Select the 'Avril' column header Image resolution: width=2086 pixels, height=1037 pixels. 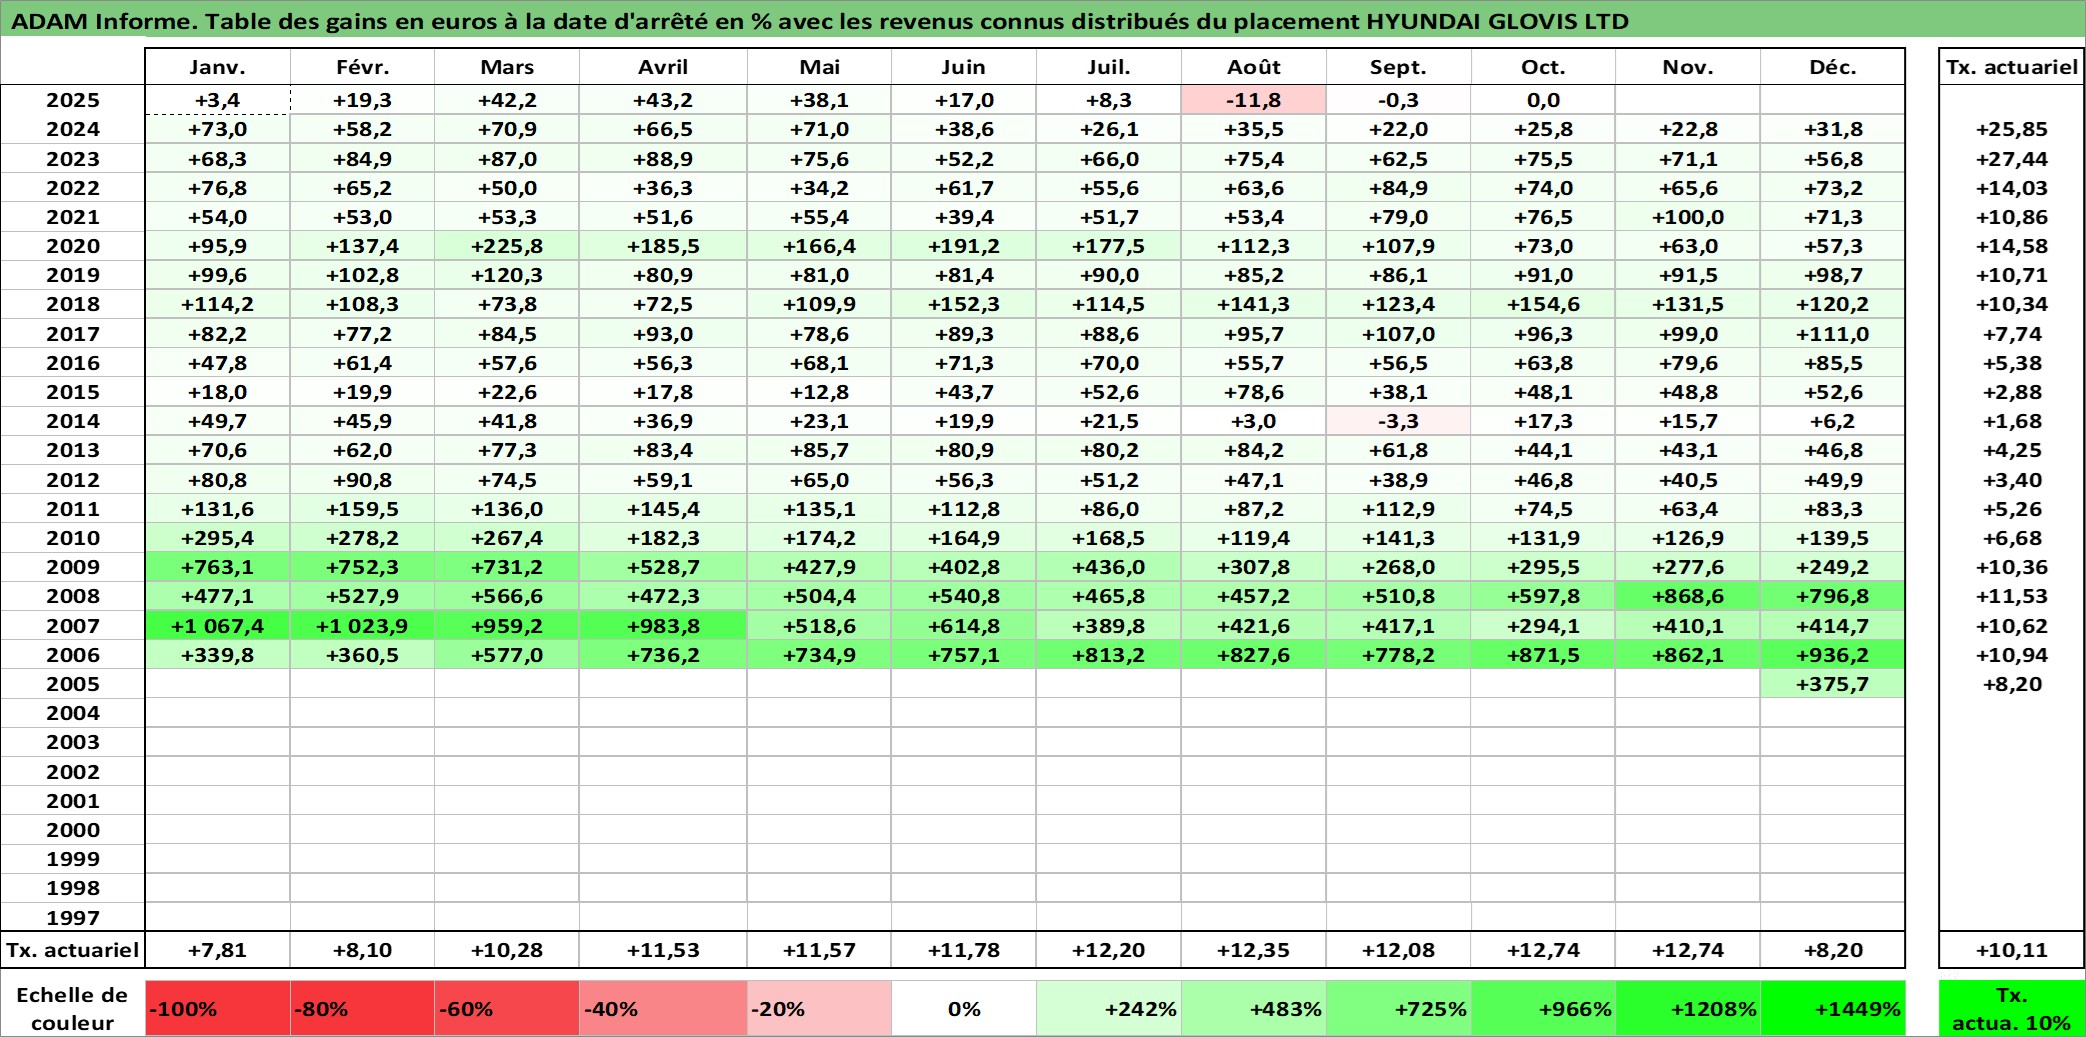pos(663,67)
